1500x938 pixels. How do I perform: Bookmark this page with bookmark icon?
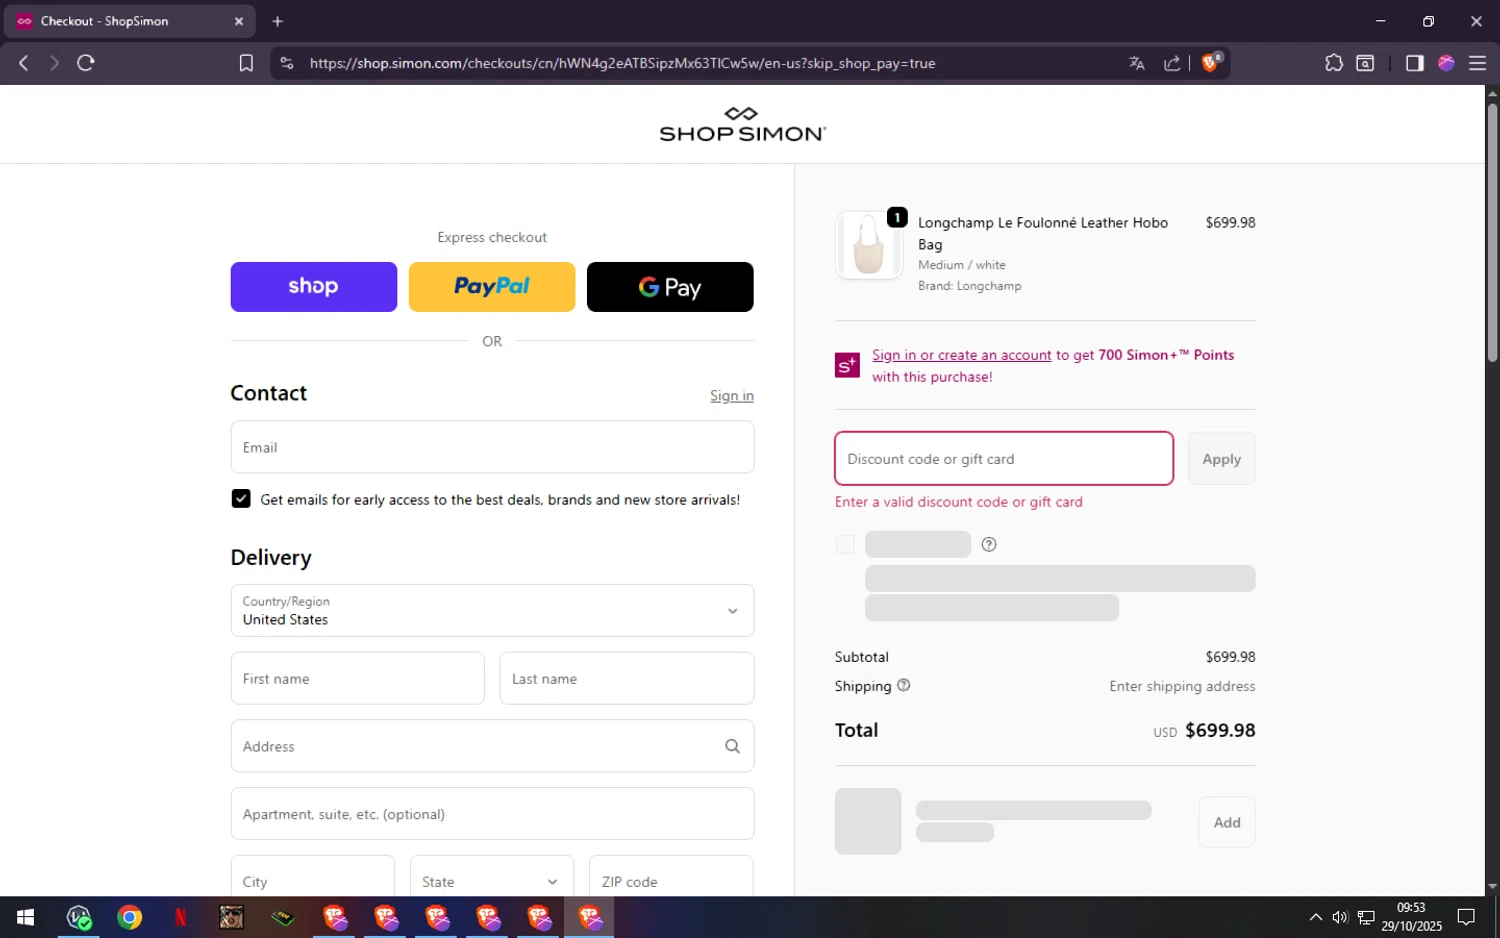tap(246, 63)
